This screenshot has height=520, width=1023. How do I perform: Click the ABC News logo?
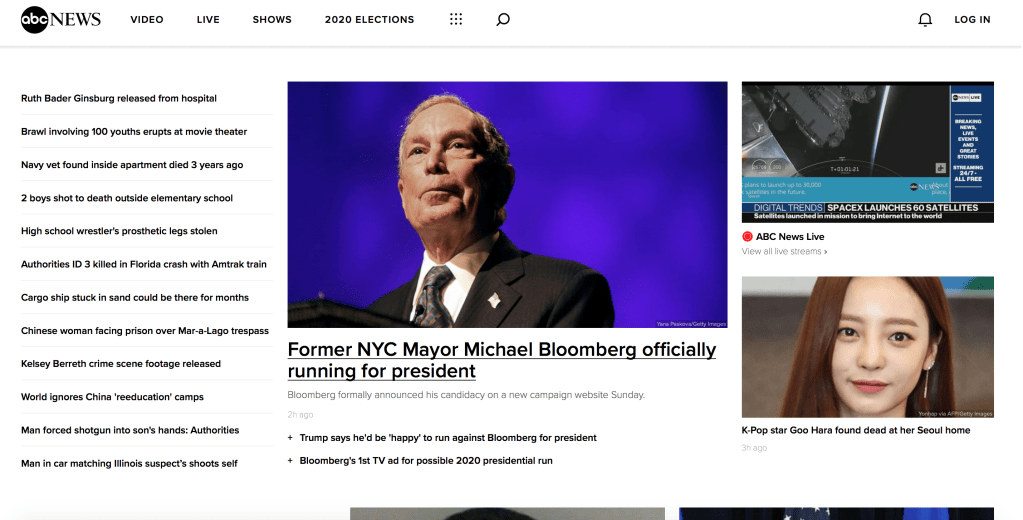61,19
